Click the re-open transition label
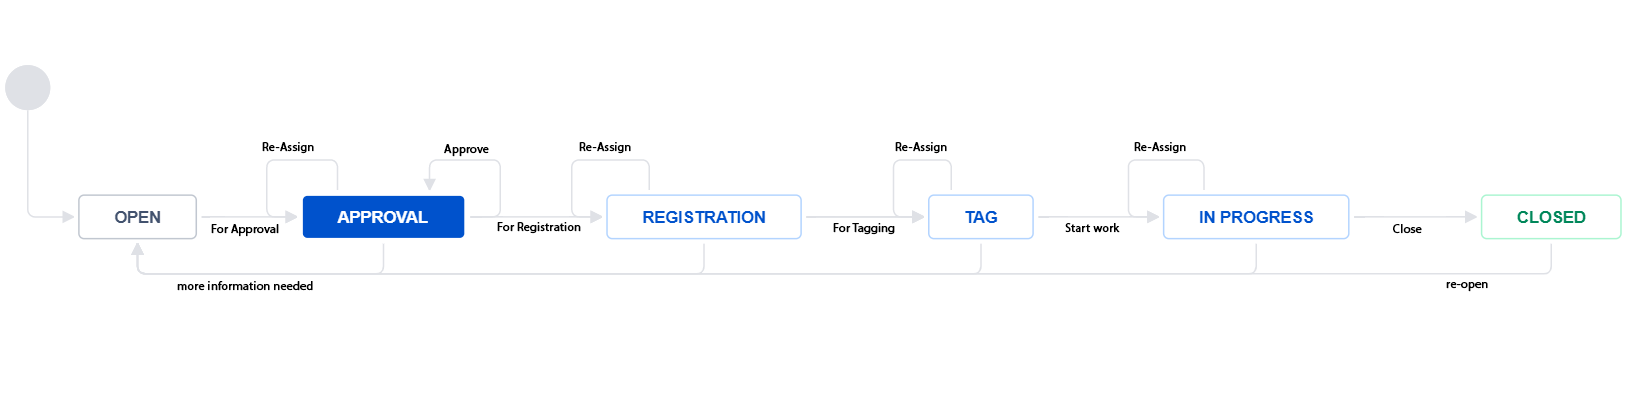 (x=1467, y=284)
